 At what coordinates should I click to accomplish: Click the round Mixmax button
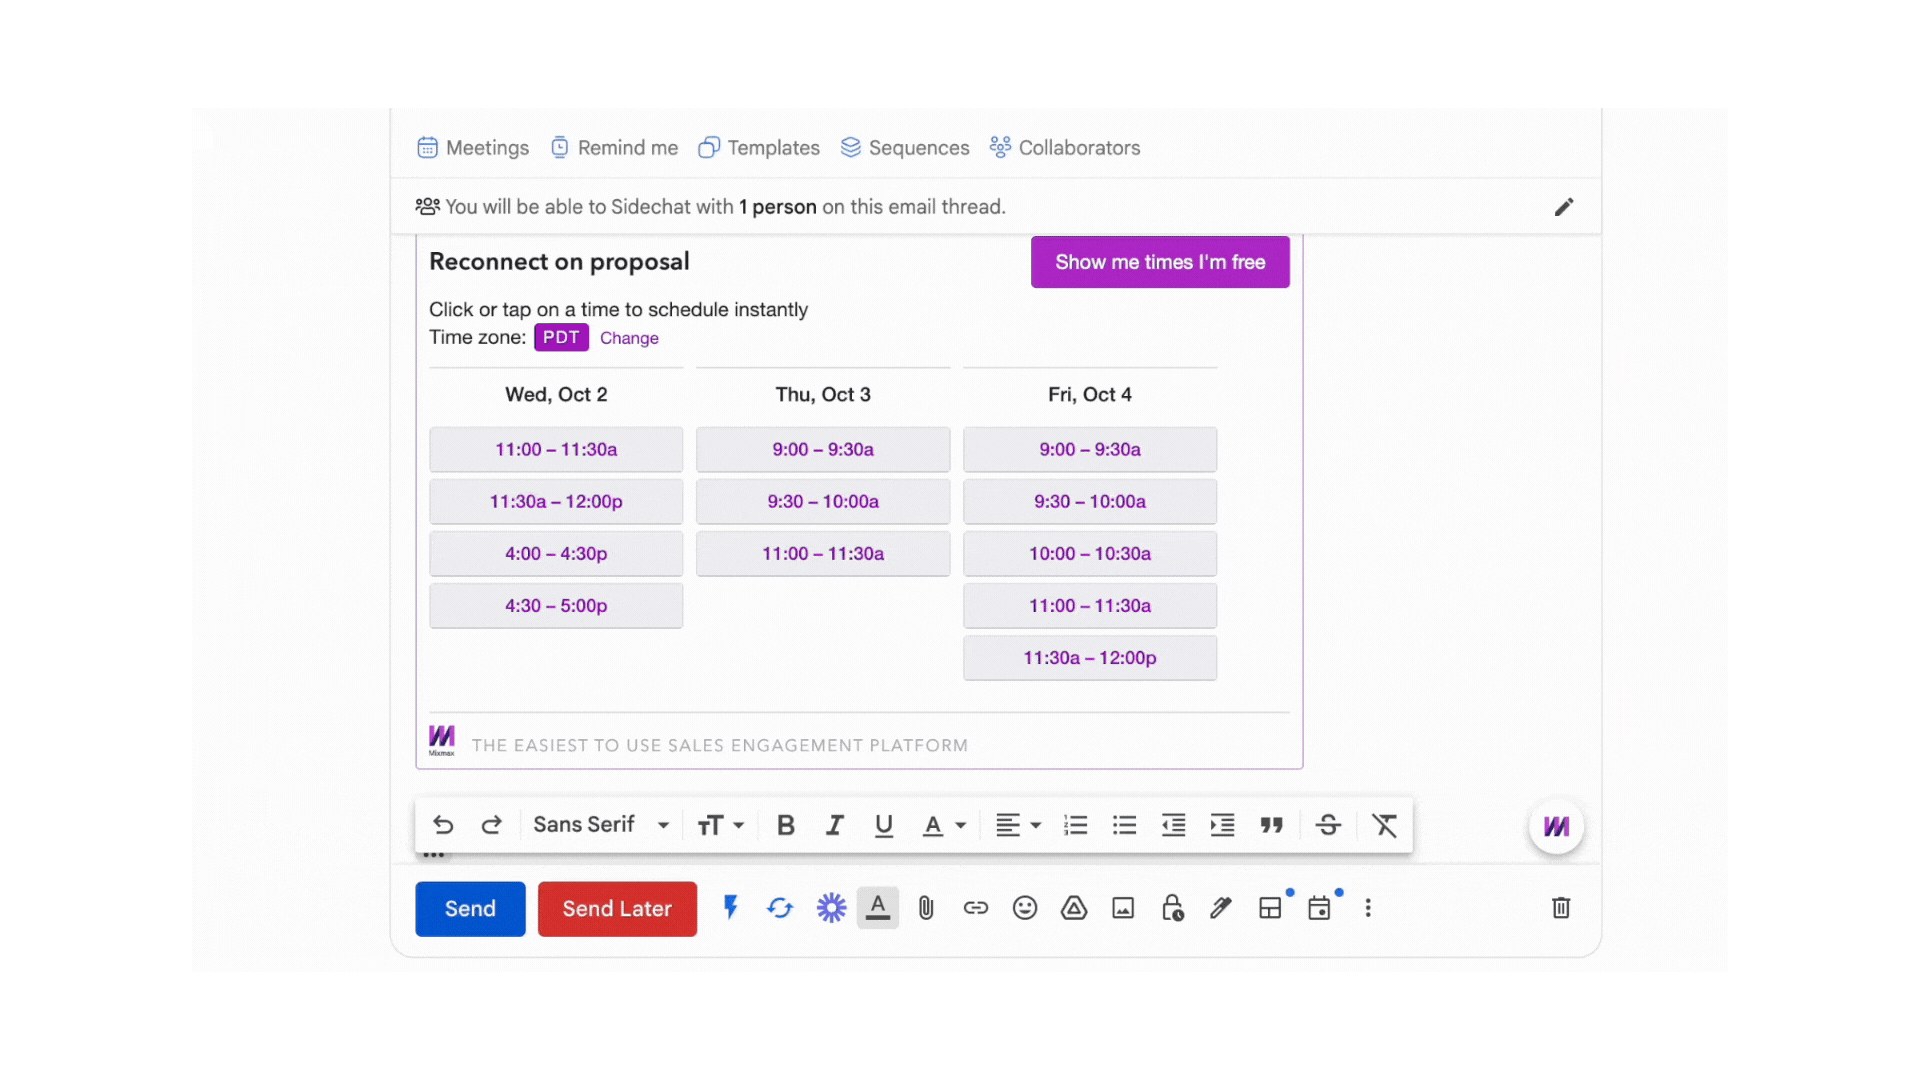1556,826
